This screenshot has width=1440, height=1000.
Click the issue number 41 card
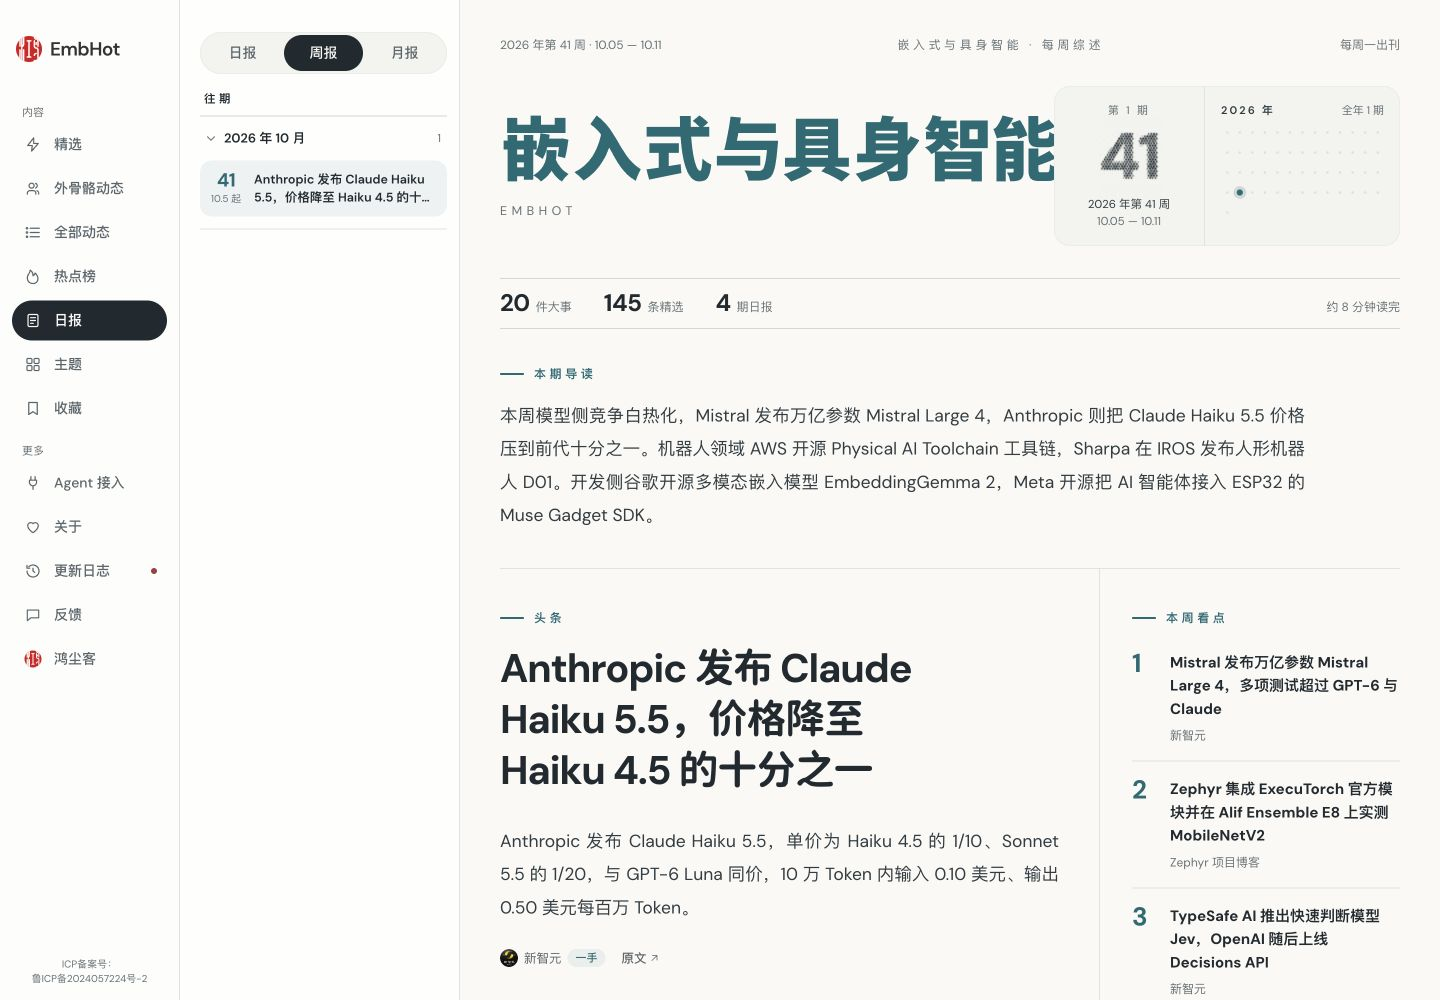point(1129,166)
